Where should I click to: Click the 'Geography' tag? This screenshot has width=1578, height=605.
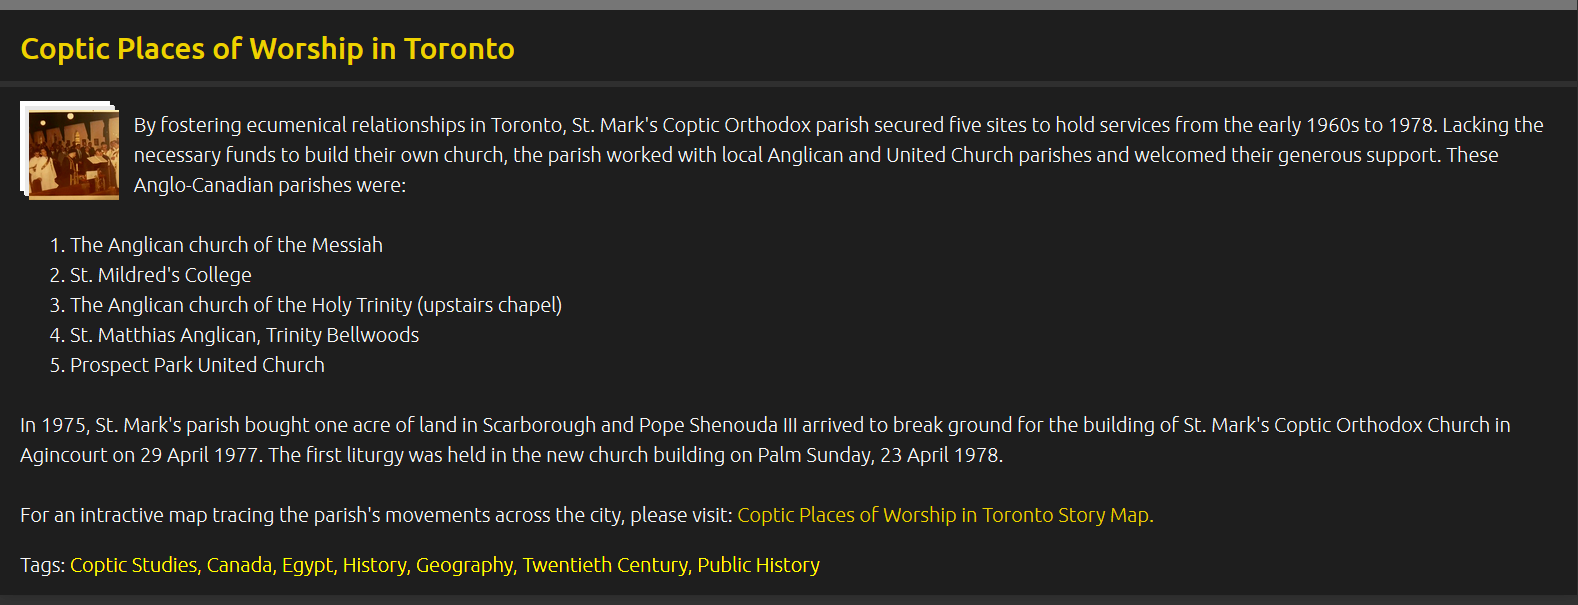tap(464, 565)
